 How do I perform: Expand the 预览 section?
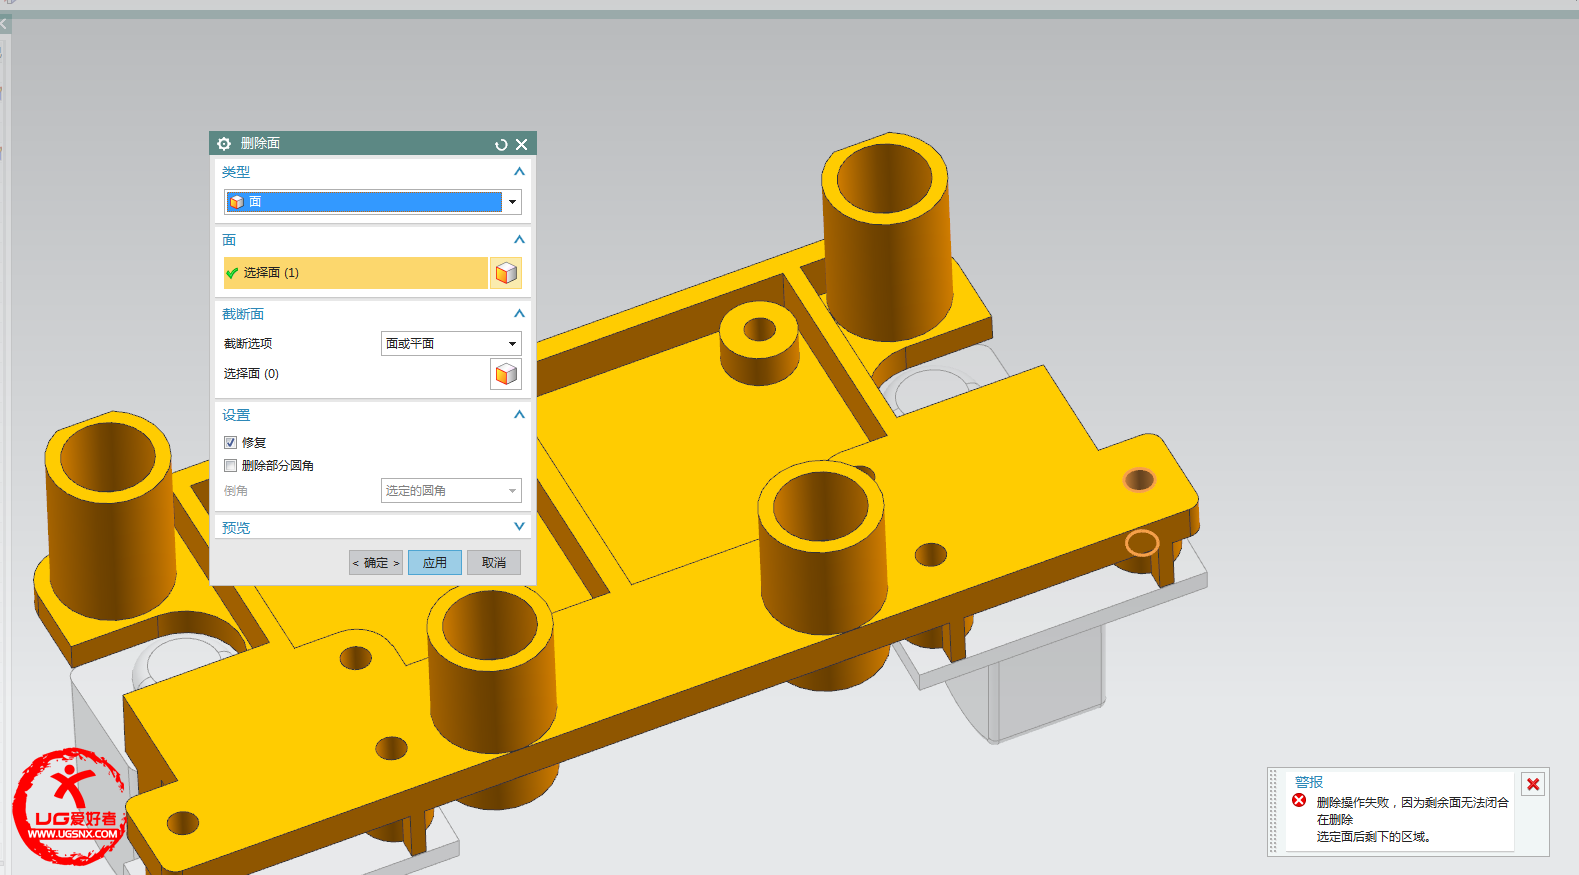(x=519, y=527)
